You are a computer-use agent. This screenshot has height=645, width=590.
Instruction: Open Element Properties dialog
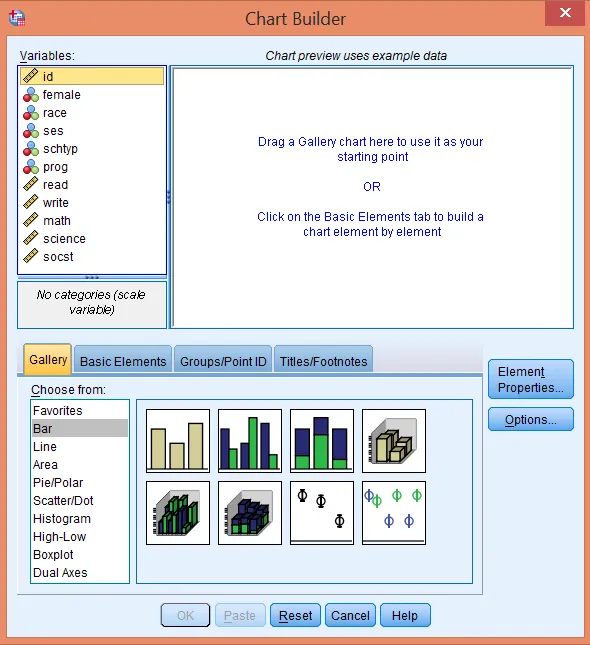pos(531,379)
